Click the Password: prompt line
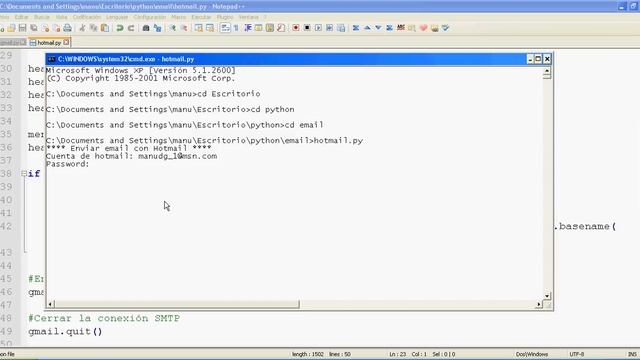This screenshot has width=640, height=360. coord(67,164)
